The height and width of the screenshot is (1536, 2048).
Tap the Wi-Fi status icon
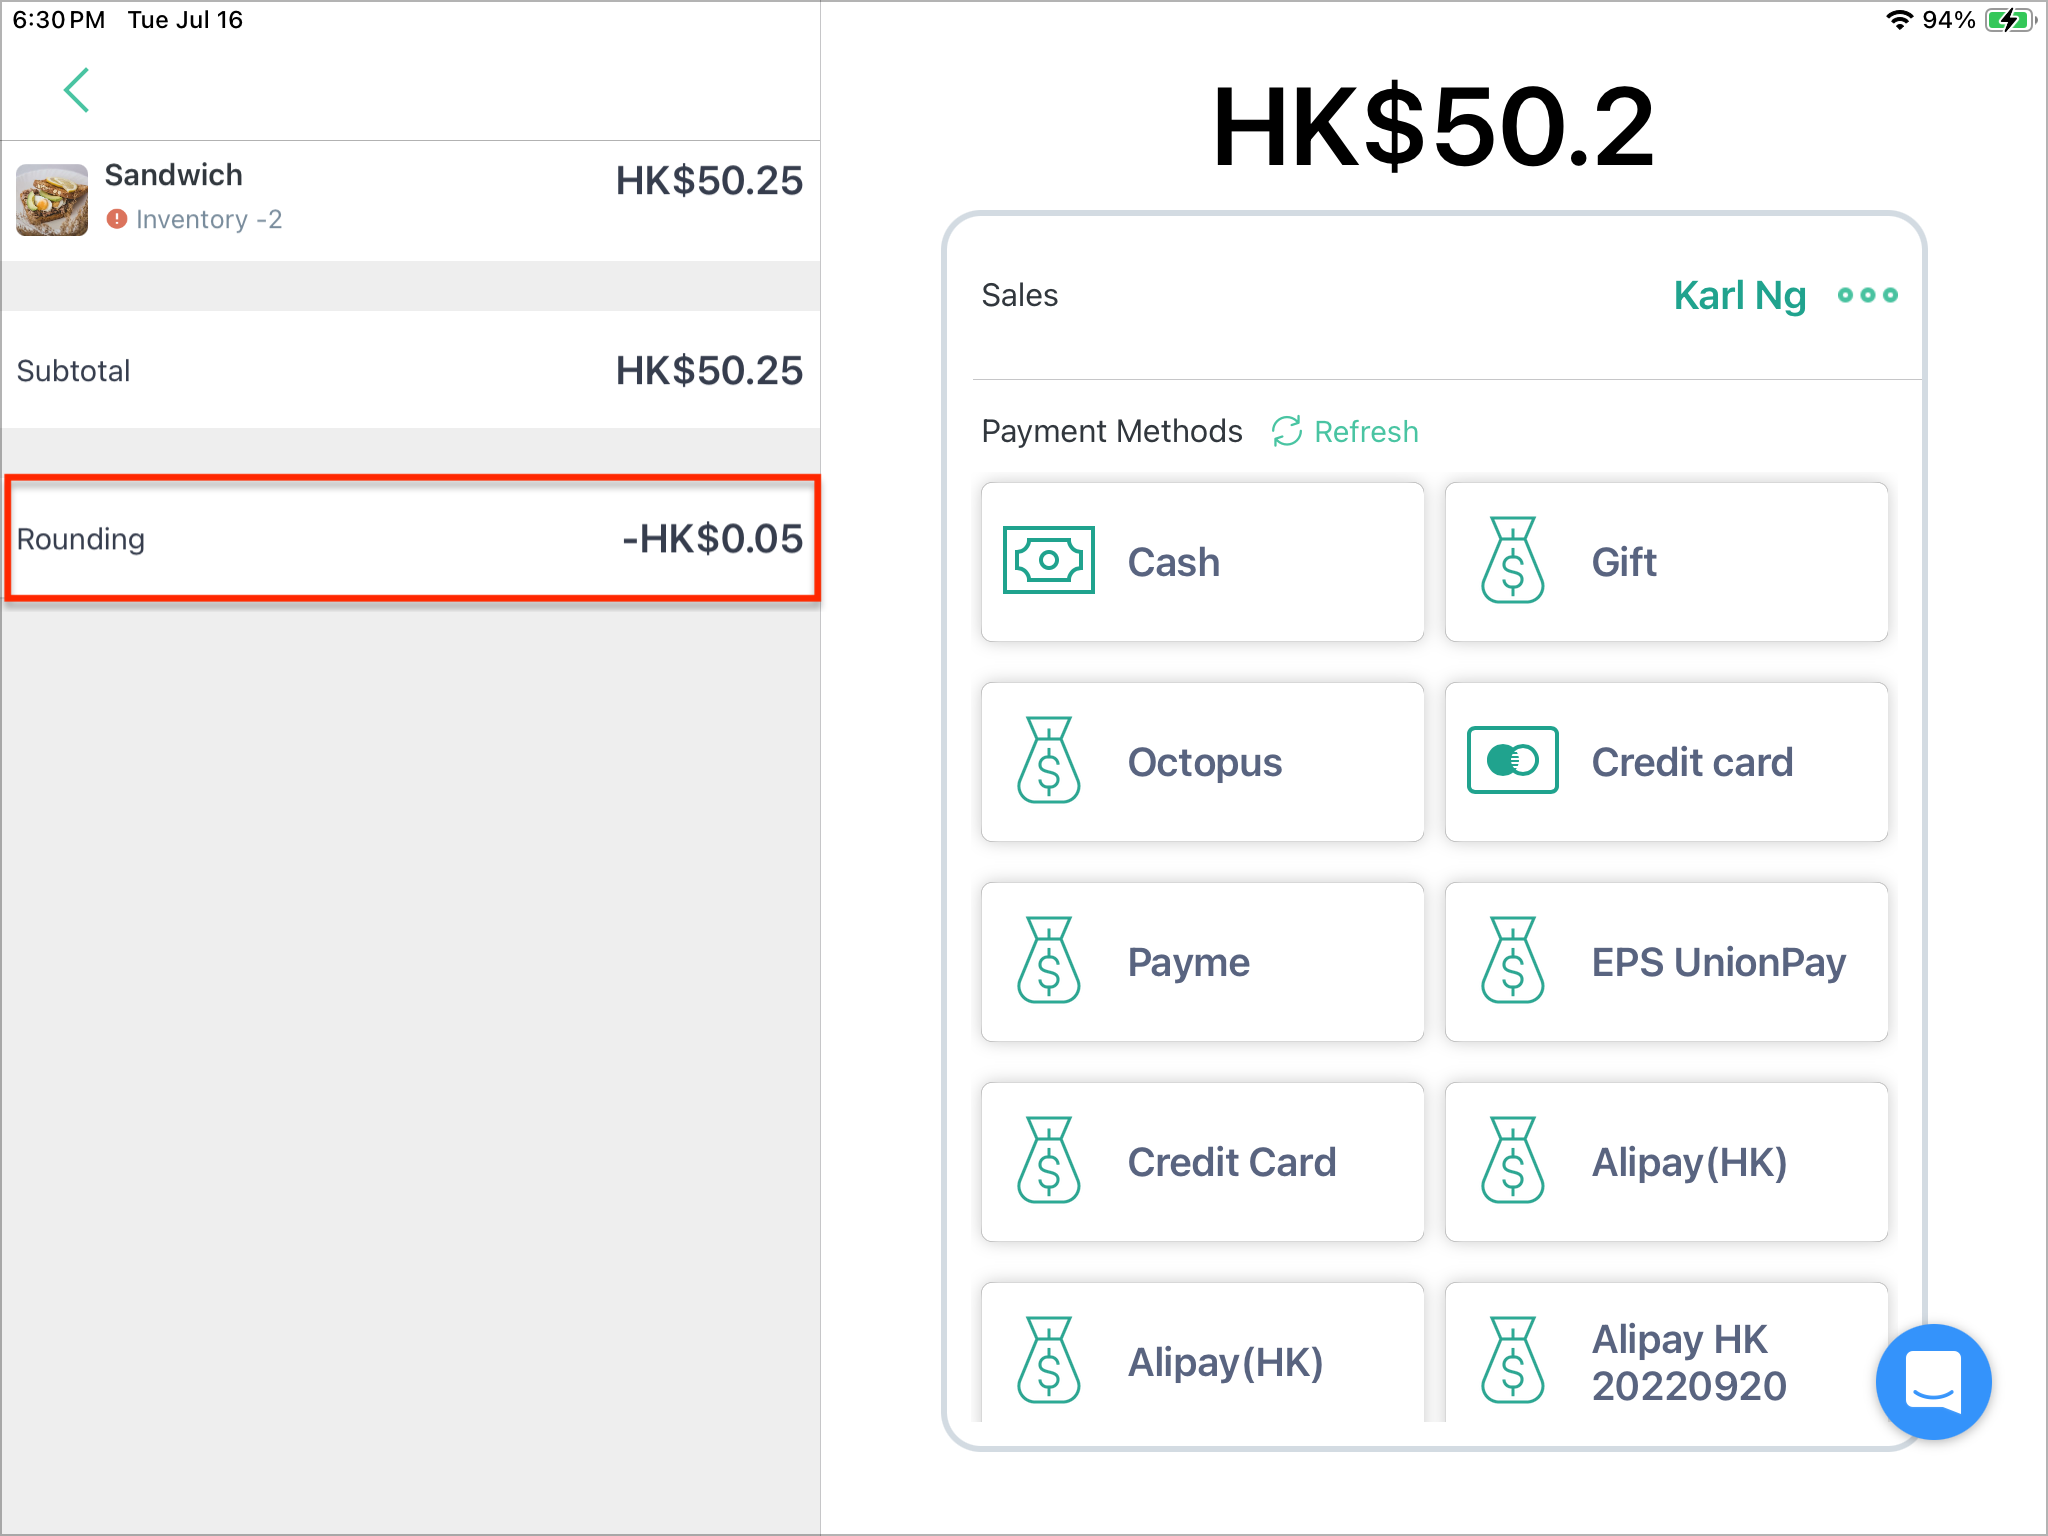pyautogui.click(x=1898, y=20)
